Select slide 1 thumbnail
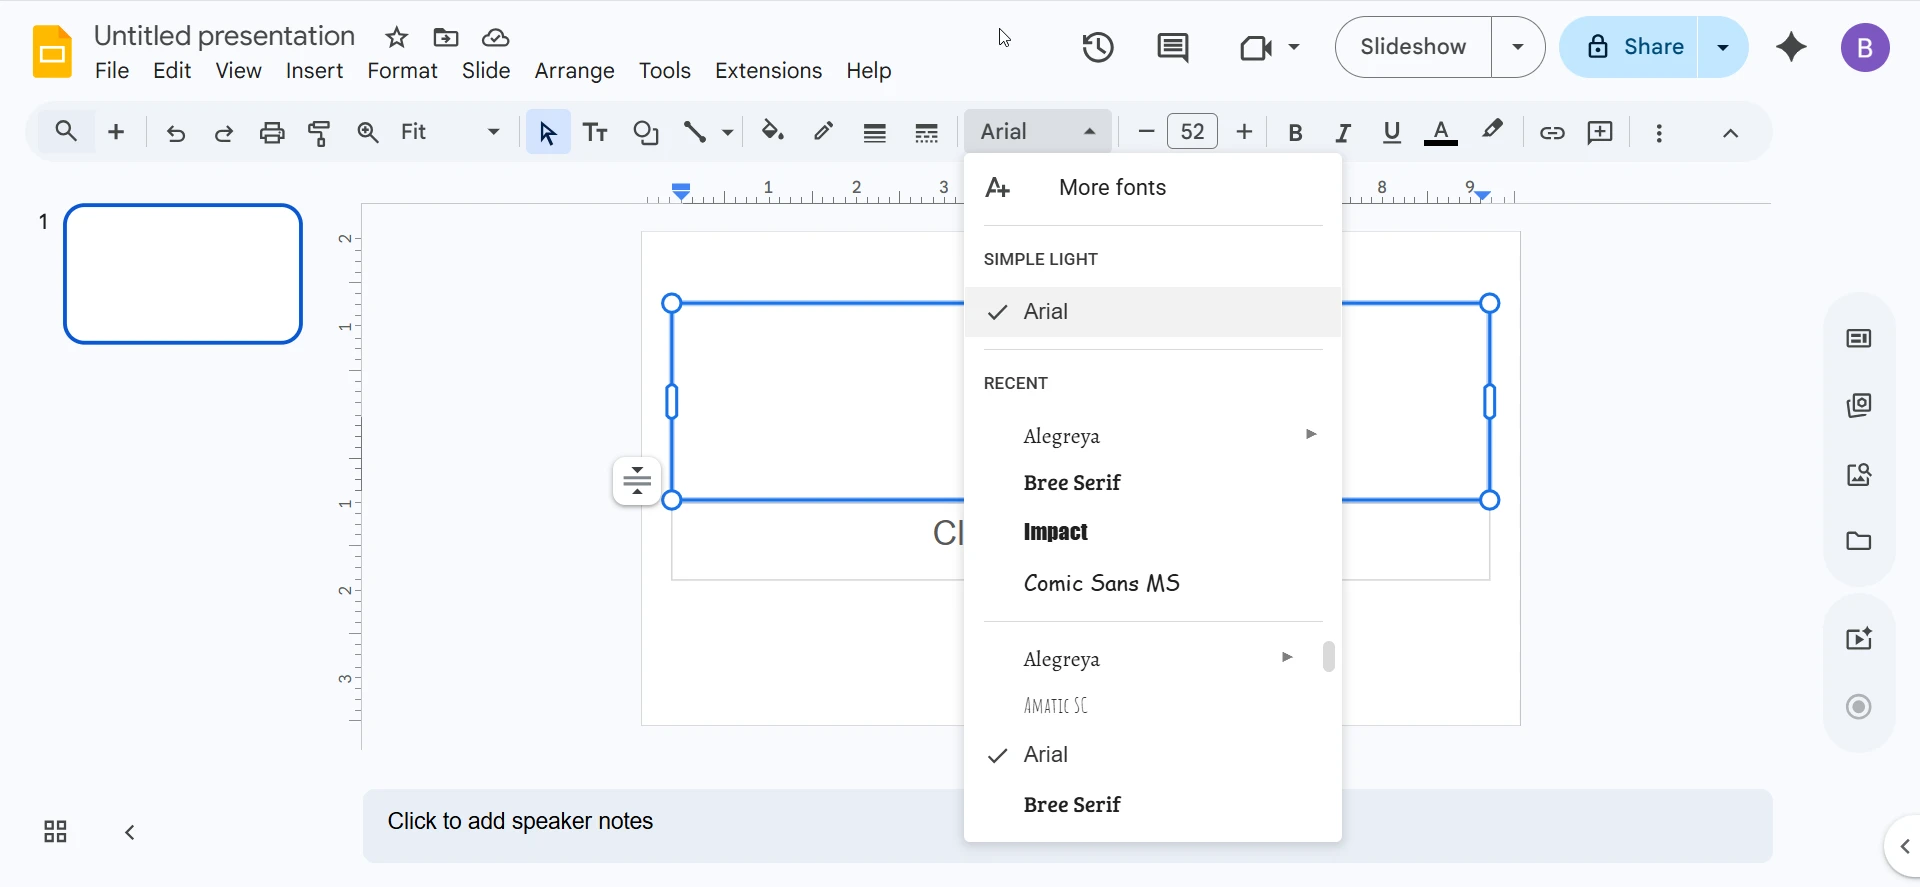Screen dimensions: 1920x887 [183, 274]
